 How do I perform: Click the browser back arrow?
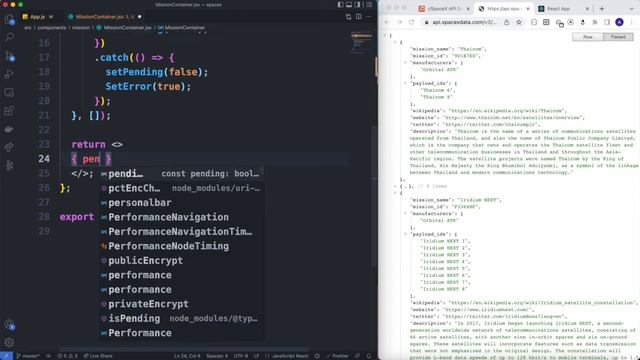tap(387, 22)
